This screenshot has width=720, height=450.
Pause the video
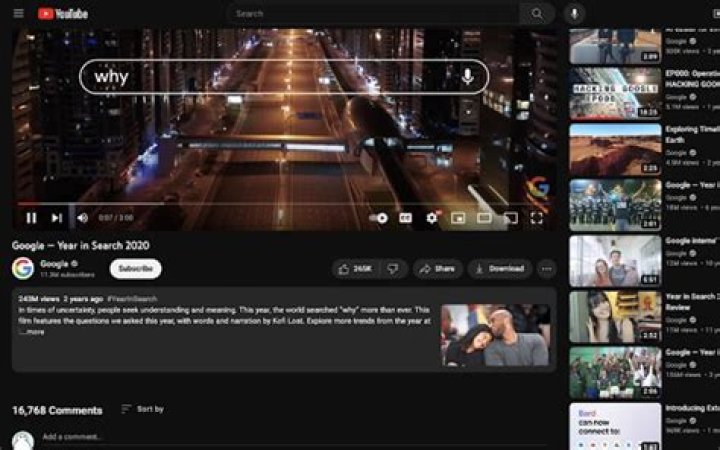click(x=31, y=218)
